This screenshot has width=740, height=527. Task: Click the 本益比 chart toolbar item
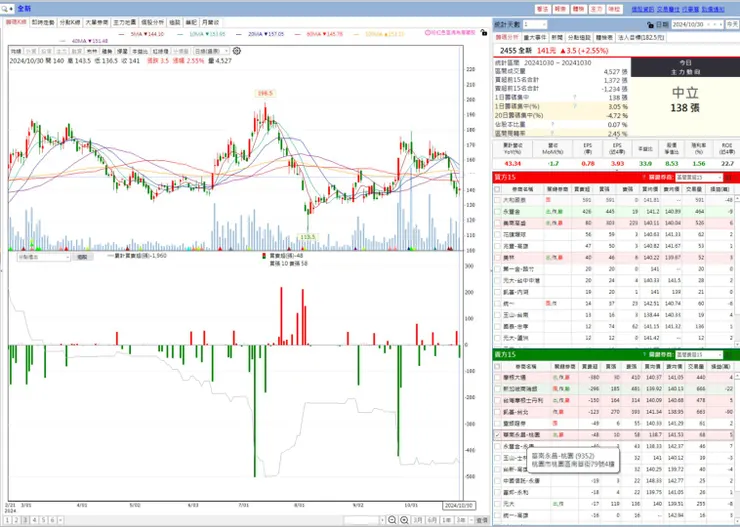click(x=140, y=51)
